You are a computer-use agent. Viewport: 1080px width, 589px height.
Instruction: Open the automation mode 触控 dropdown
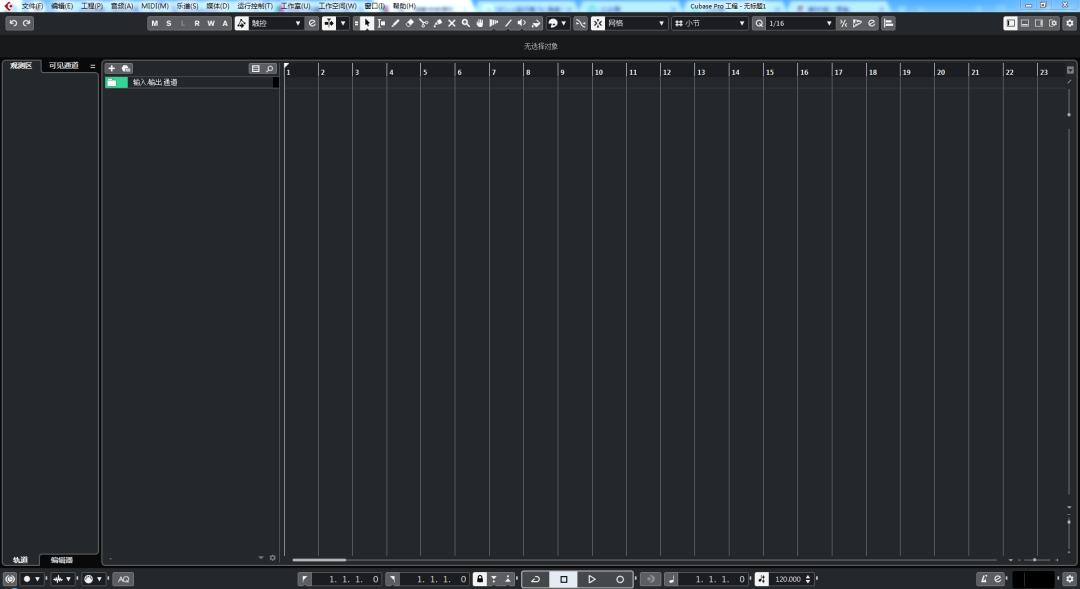click(276, 23)
